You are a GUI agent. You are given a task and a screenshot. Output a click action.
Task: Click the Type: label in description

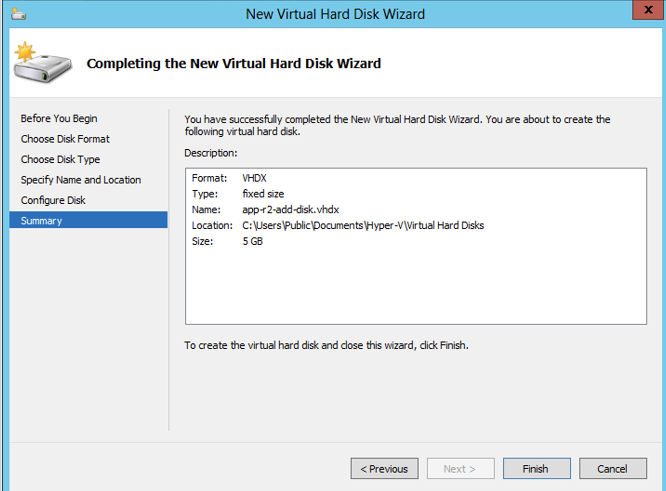click(205, 194)
